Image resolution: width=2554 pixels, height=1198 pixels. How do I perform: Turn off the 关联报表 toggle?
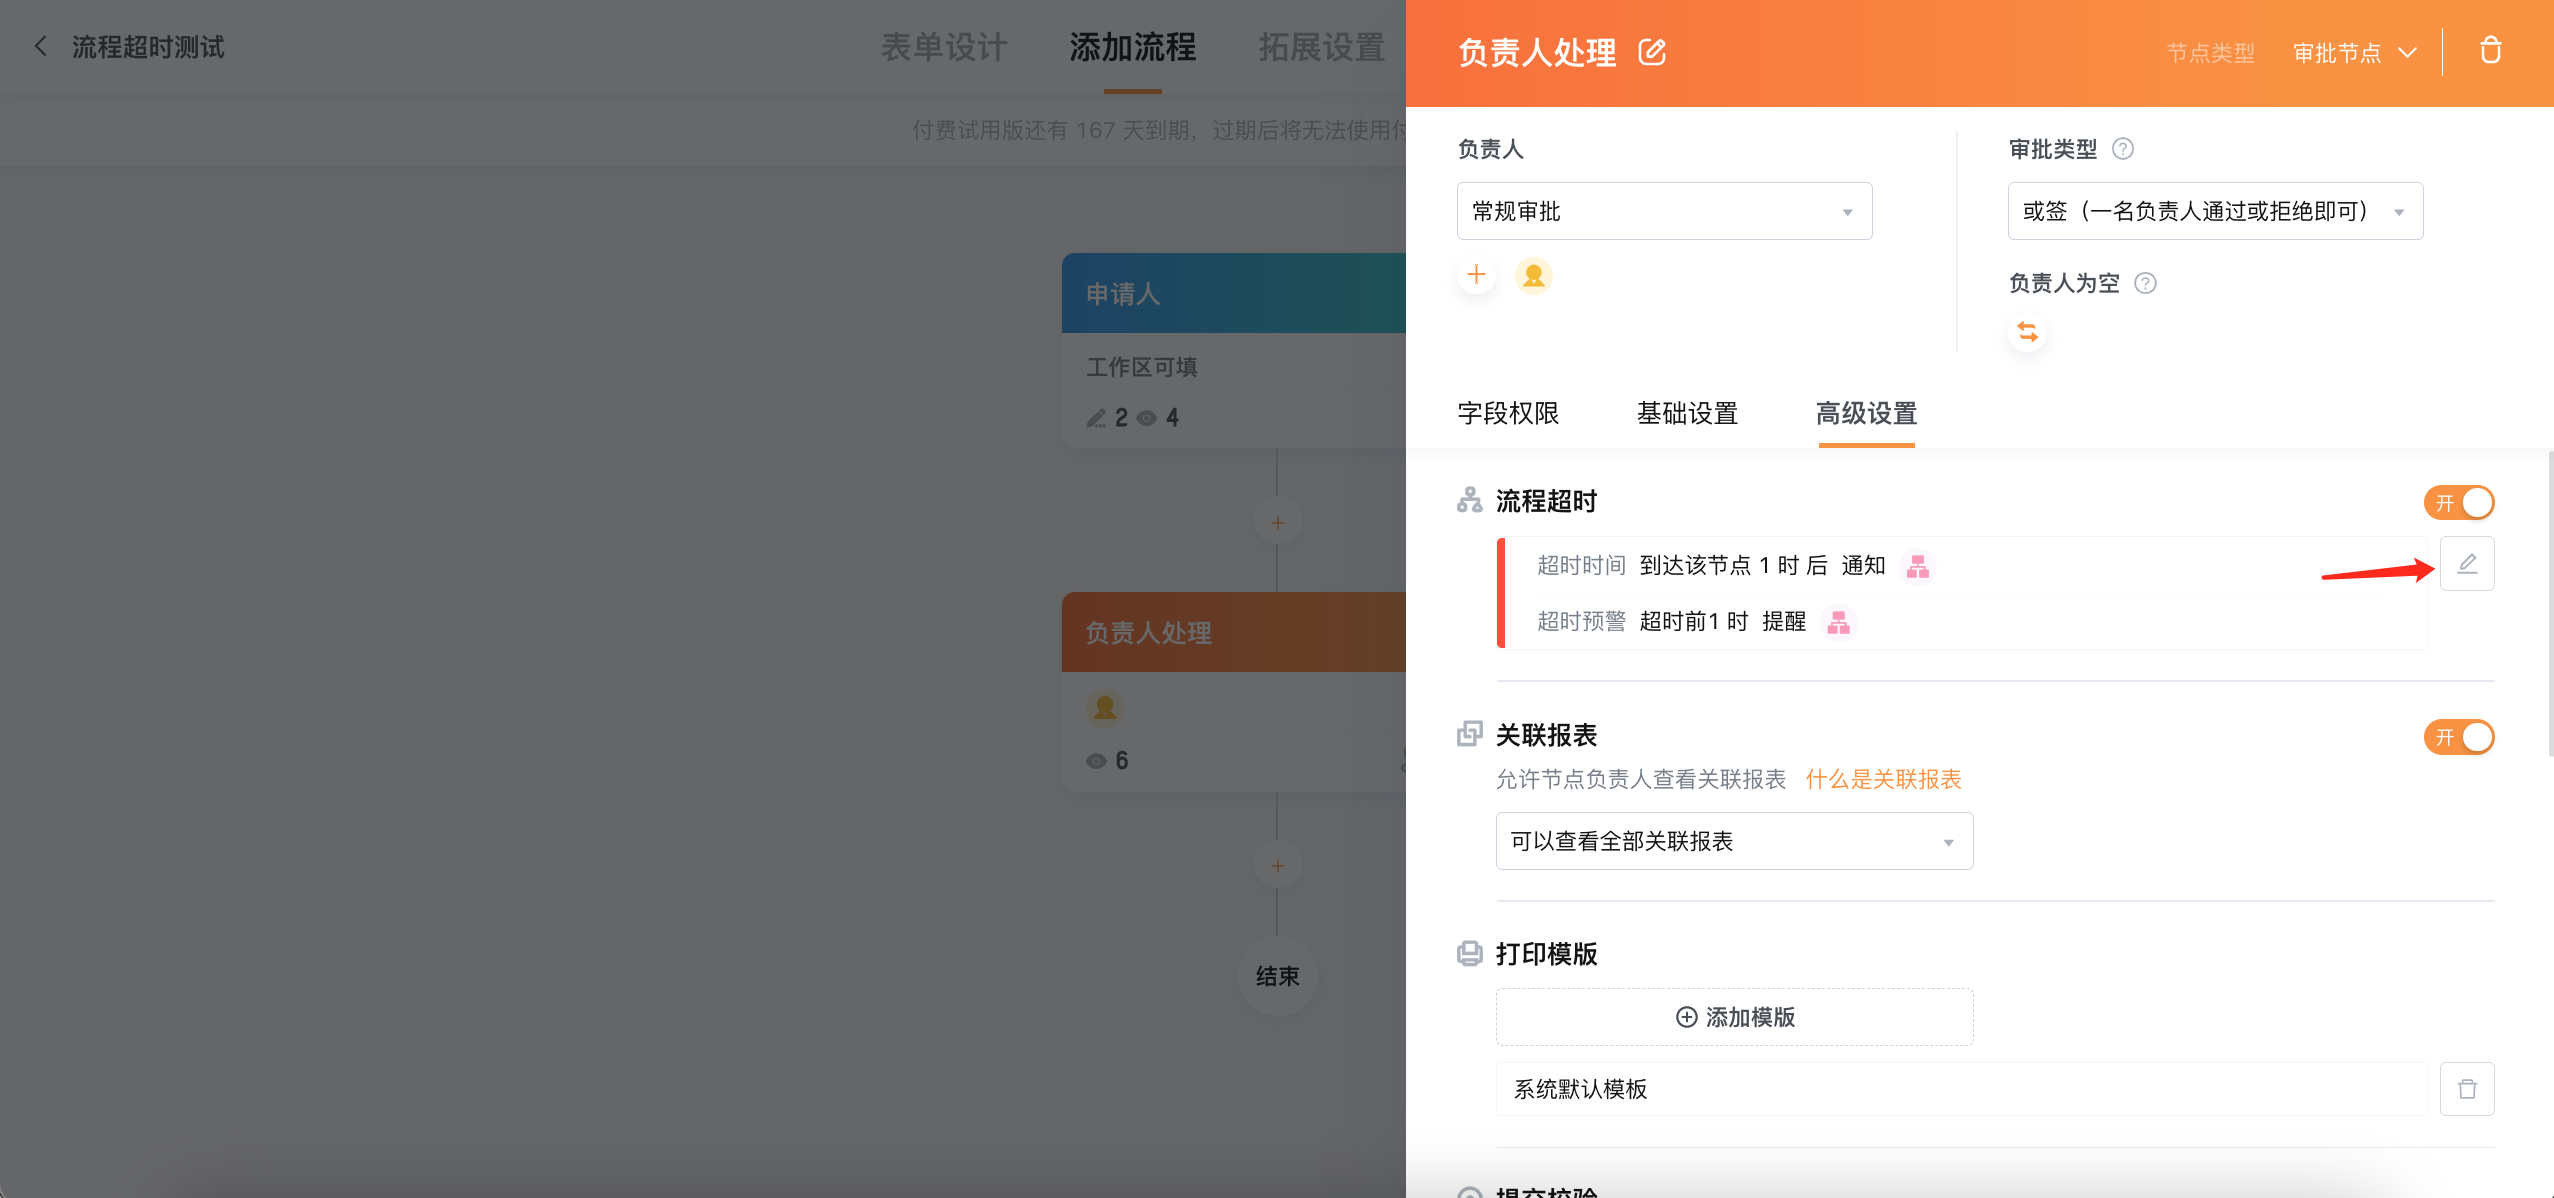(2459, 737)
